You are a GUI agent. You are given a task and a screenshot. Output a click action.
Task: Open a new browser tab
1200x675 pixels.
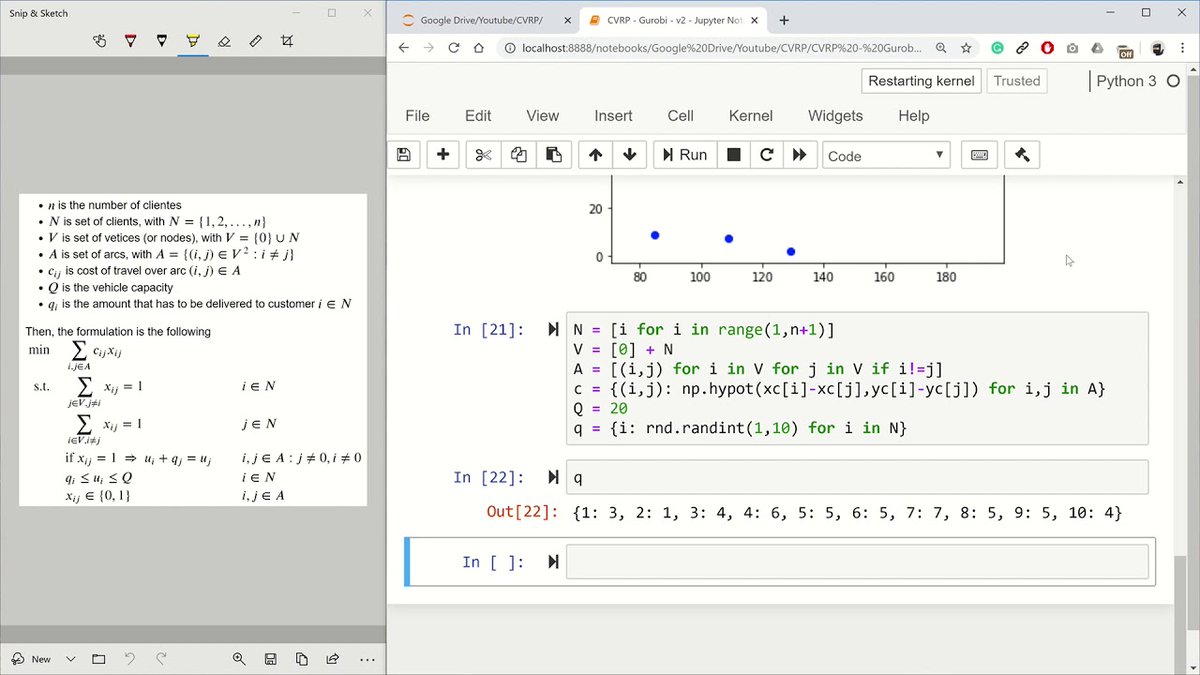pos(784,20)
